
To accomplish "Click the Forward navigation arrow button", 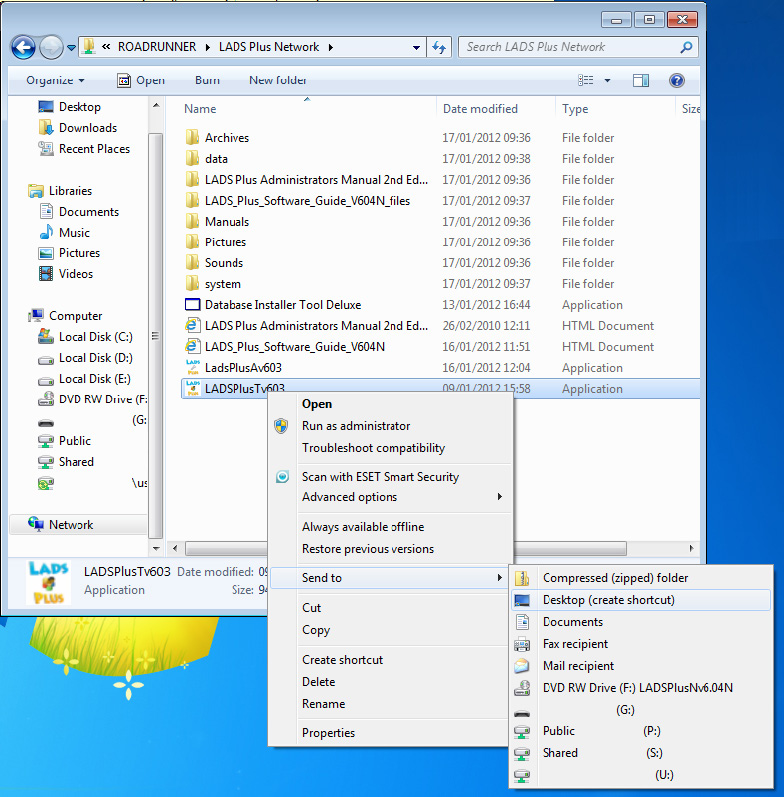I will pos(51,48).
